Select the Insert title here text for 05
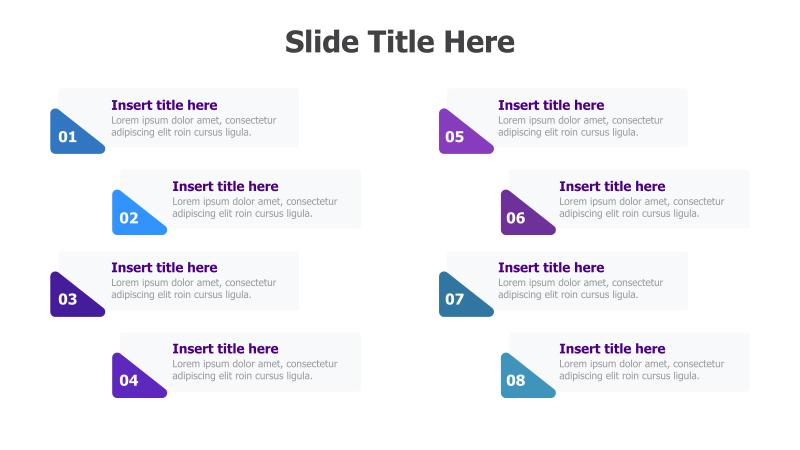 pos(551,105)
